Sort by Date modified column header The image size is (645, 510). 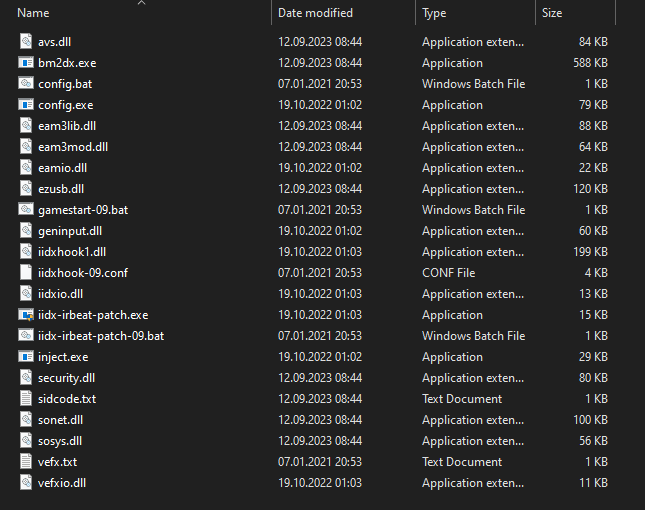(x=315, y=13)
